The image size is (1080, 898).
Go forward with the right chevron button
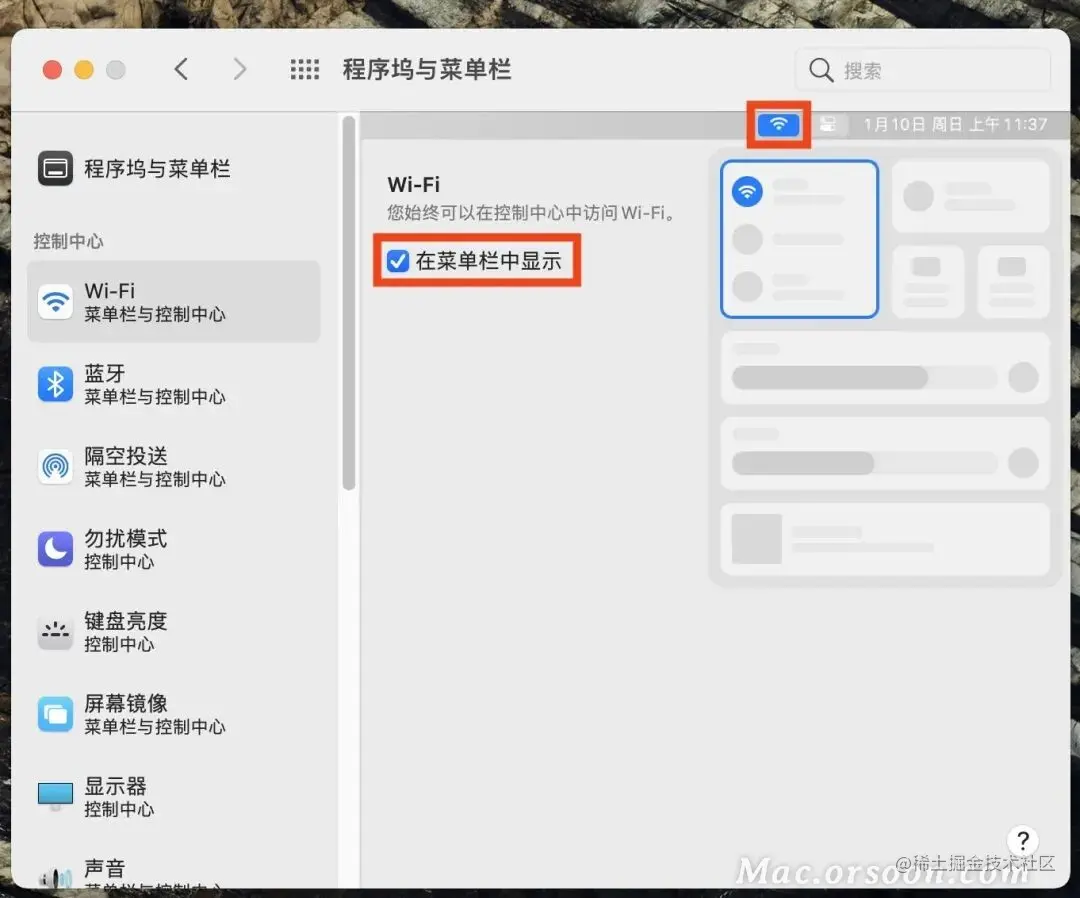pos(239,69)
